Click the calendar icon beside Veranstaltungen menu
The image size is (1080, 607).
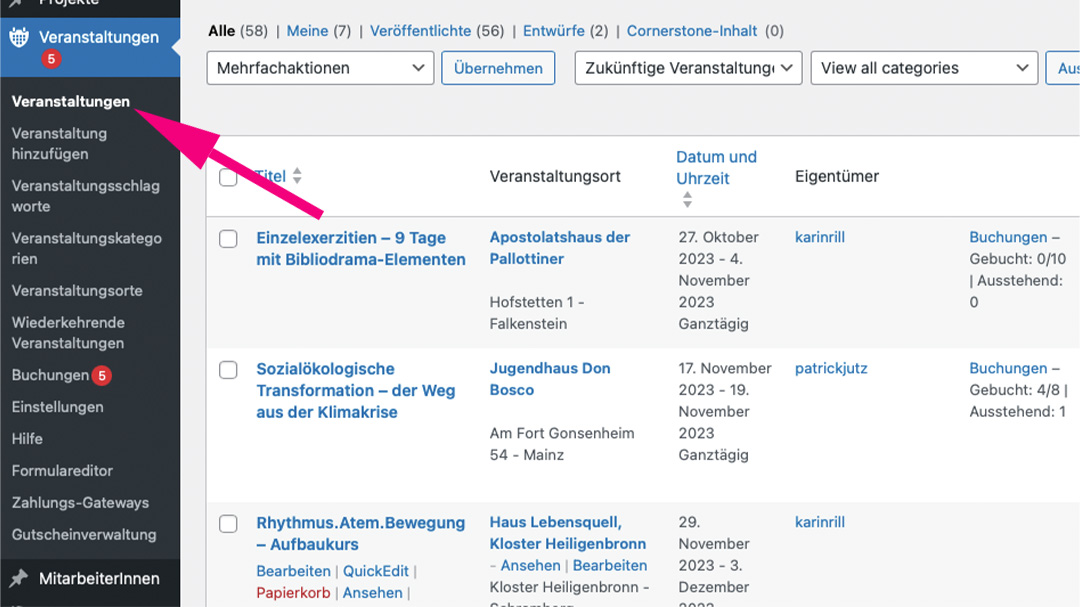coord(18,38)
